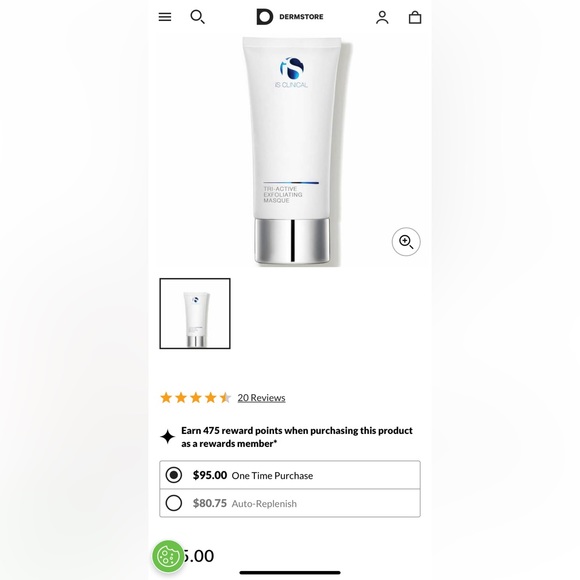Viewport: 580px width, 580px height.
Task: Click the DERMSTORE wordmark text
Action: coord(301,17)
